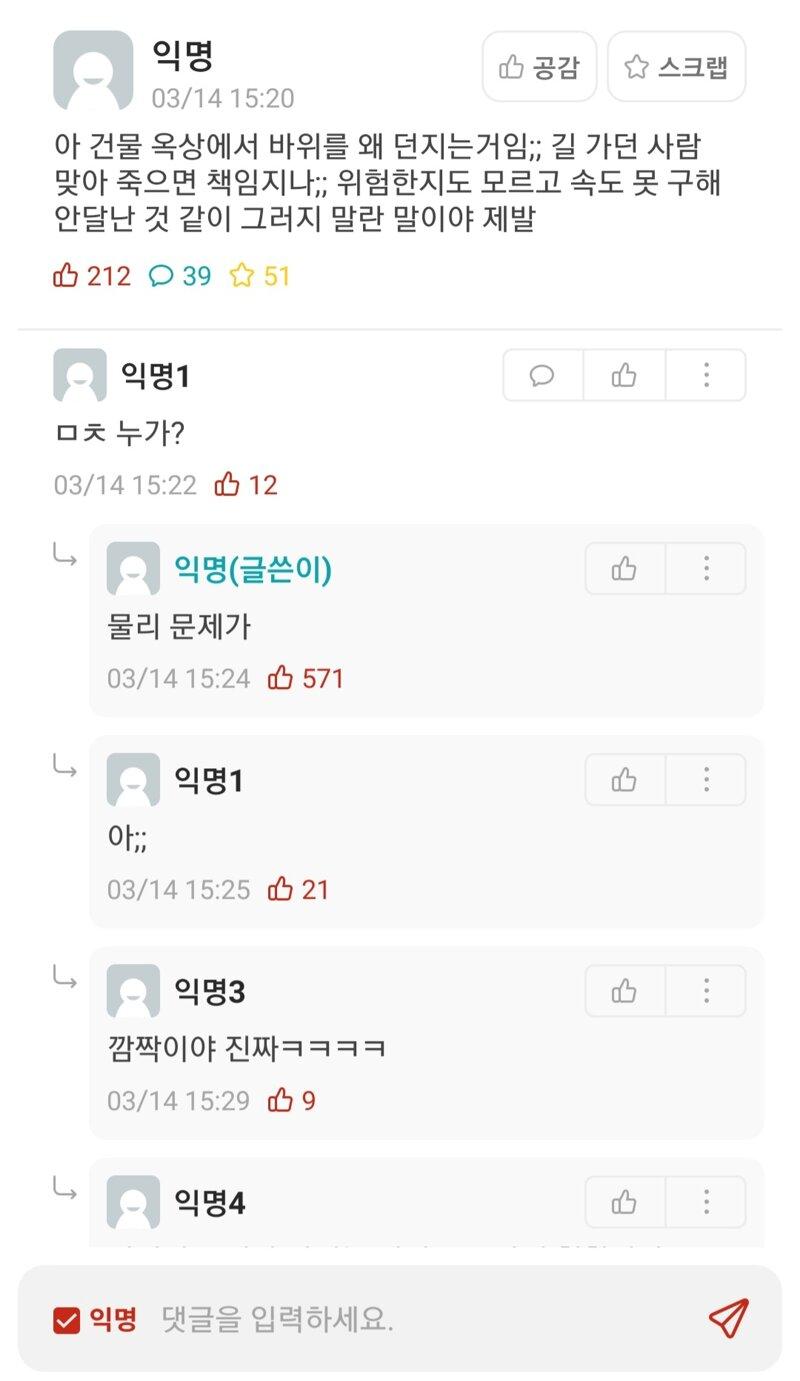Like 익명1's top-level comment via the thumbs-up button
Image resolution: width=800 pixels, height=1381 pixels.
pyautogui.click(x=624, y=375)
